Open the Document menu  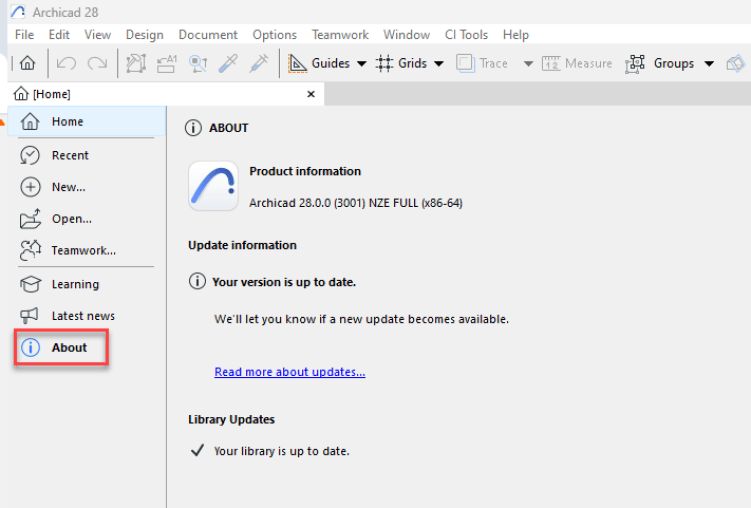click(x=208, y=35)
